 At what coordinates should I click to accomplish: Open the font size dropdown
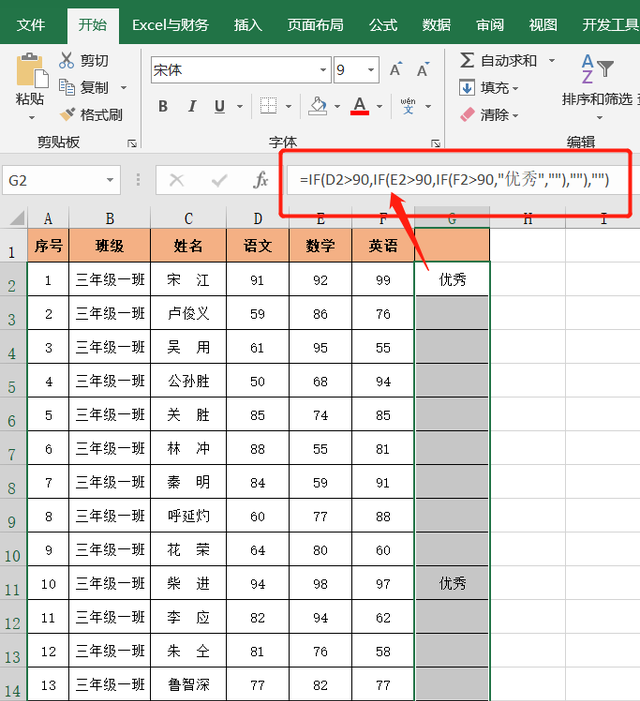click(372, 70)
